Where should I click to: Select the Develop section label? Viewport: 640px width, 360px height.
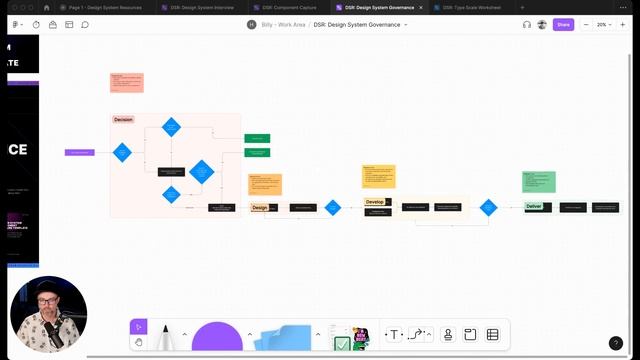tap(375, 202)
